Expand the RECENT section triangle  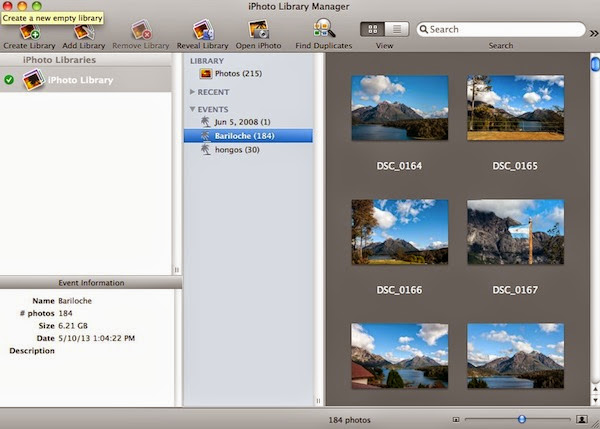tap(192, 92)
